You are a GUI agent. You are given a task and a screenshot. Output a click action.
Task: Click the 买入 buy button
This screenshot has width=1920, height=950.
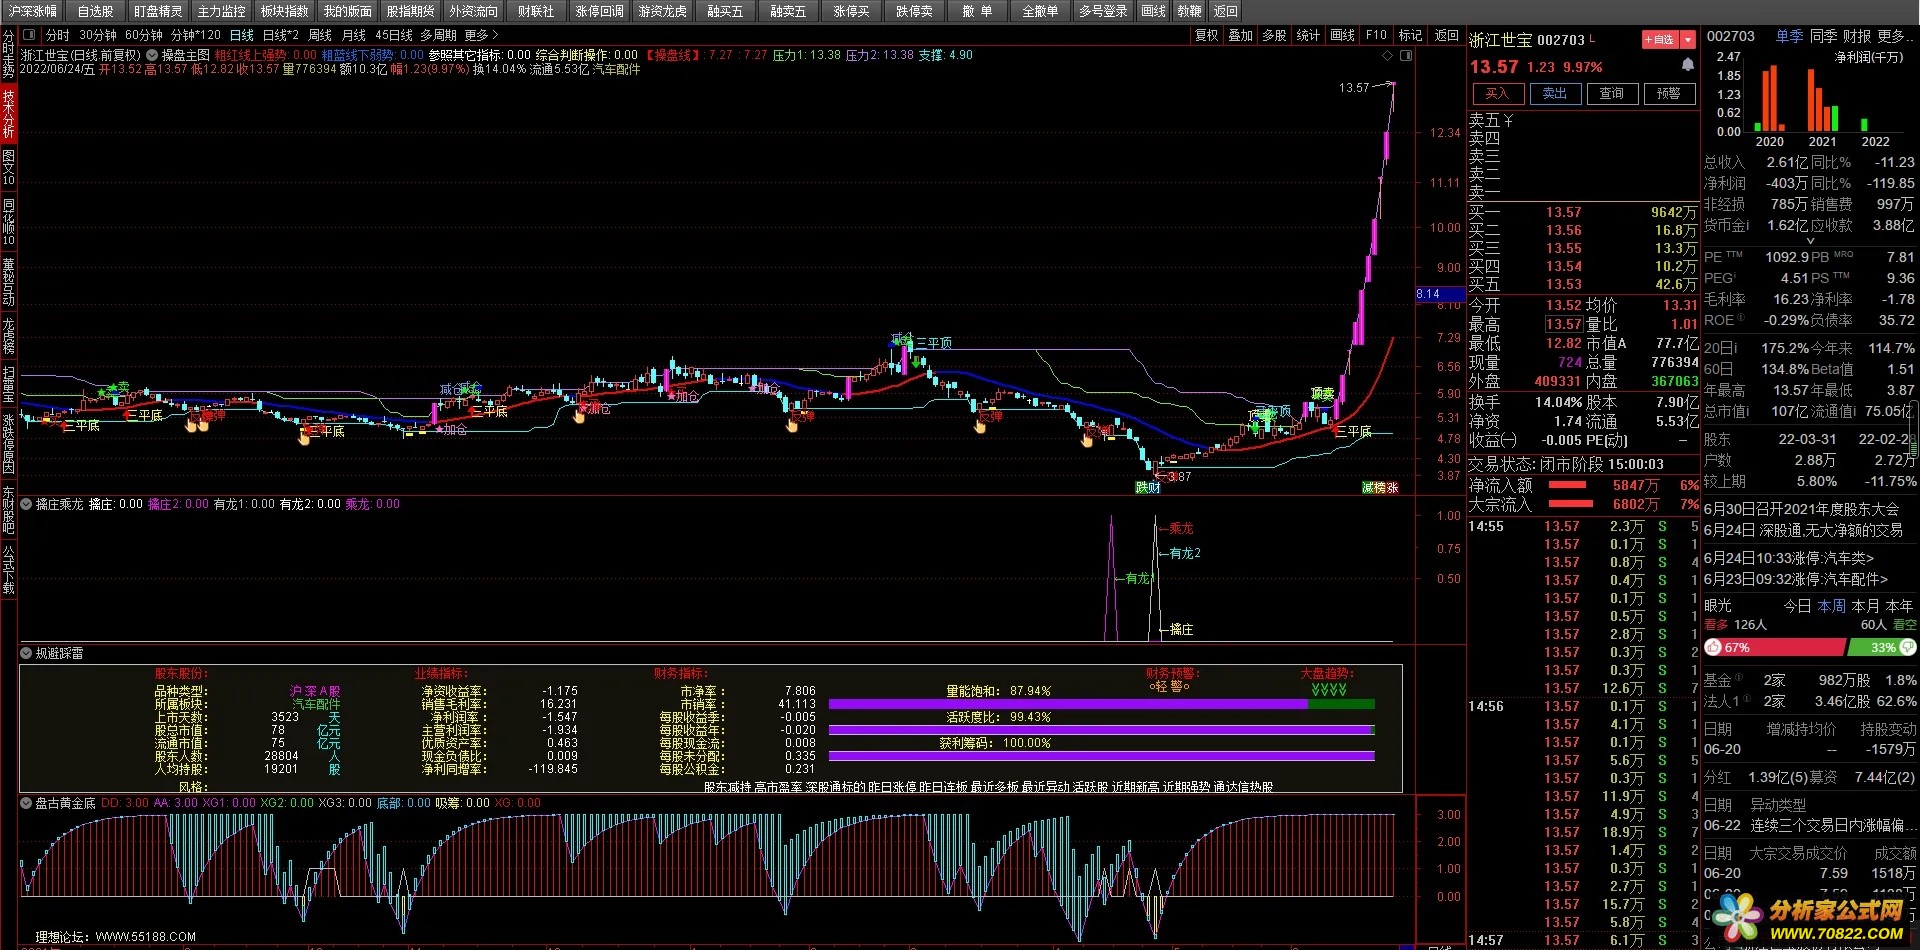tap(1497, 94)
